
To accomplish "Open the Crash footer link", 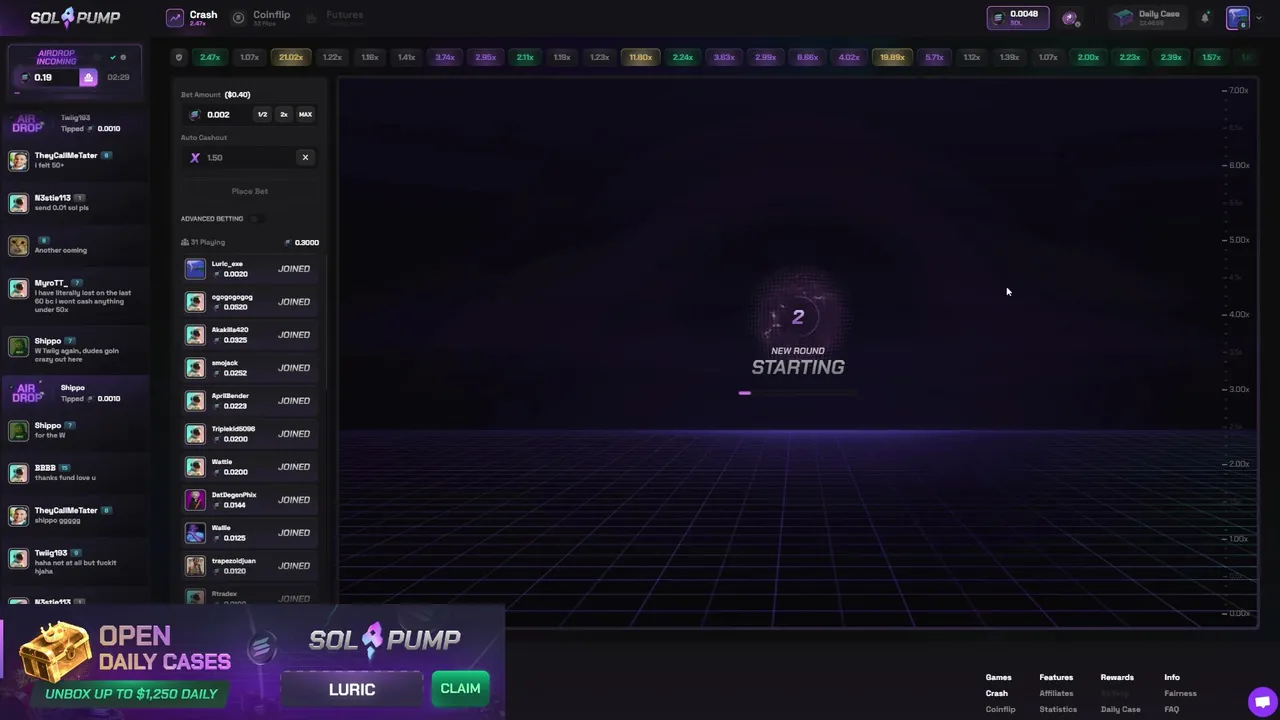I will tap(996, 693).
